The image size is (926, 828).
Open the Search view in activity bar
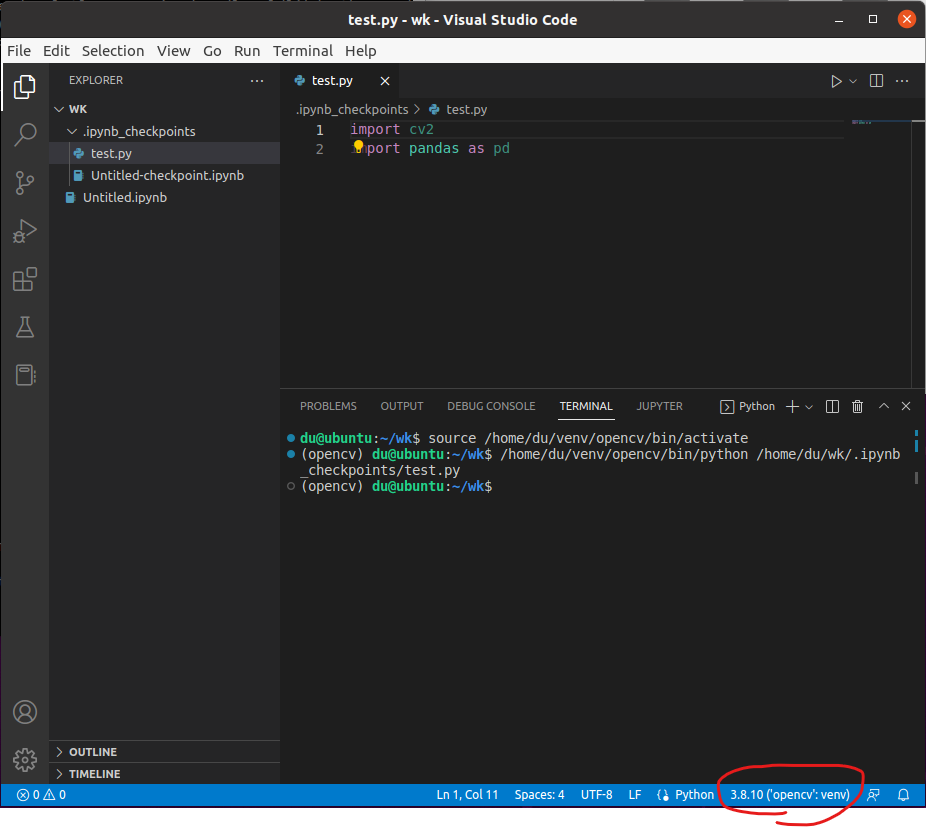[x=25, y=135]
